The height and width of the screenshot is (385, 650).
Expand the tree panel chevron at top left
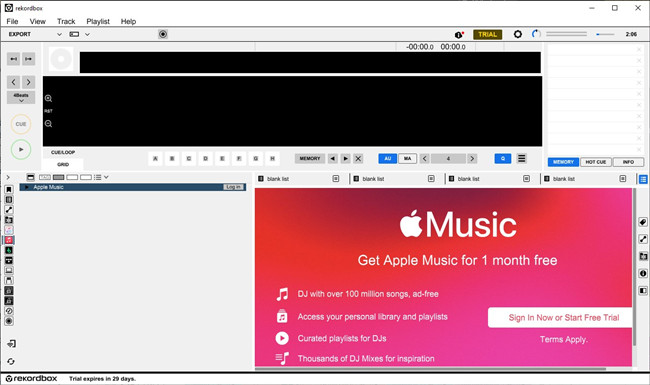pyautogui.click(x=7, y=177)
